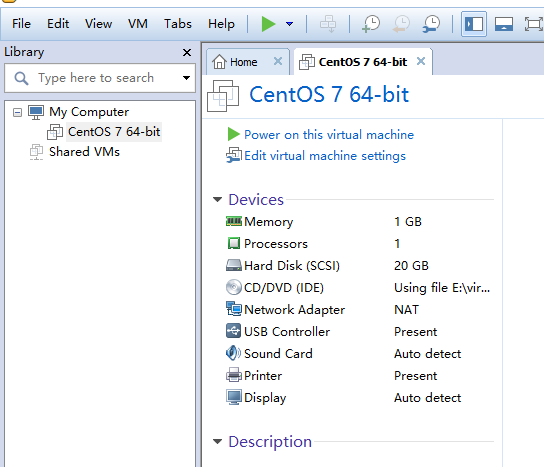Switch to the Home tab
Image resolution: width=544 pixels, height=467 pixels.
click(x=244, y=62)
